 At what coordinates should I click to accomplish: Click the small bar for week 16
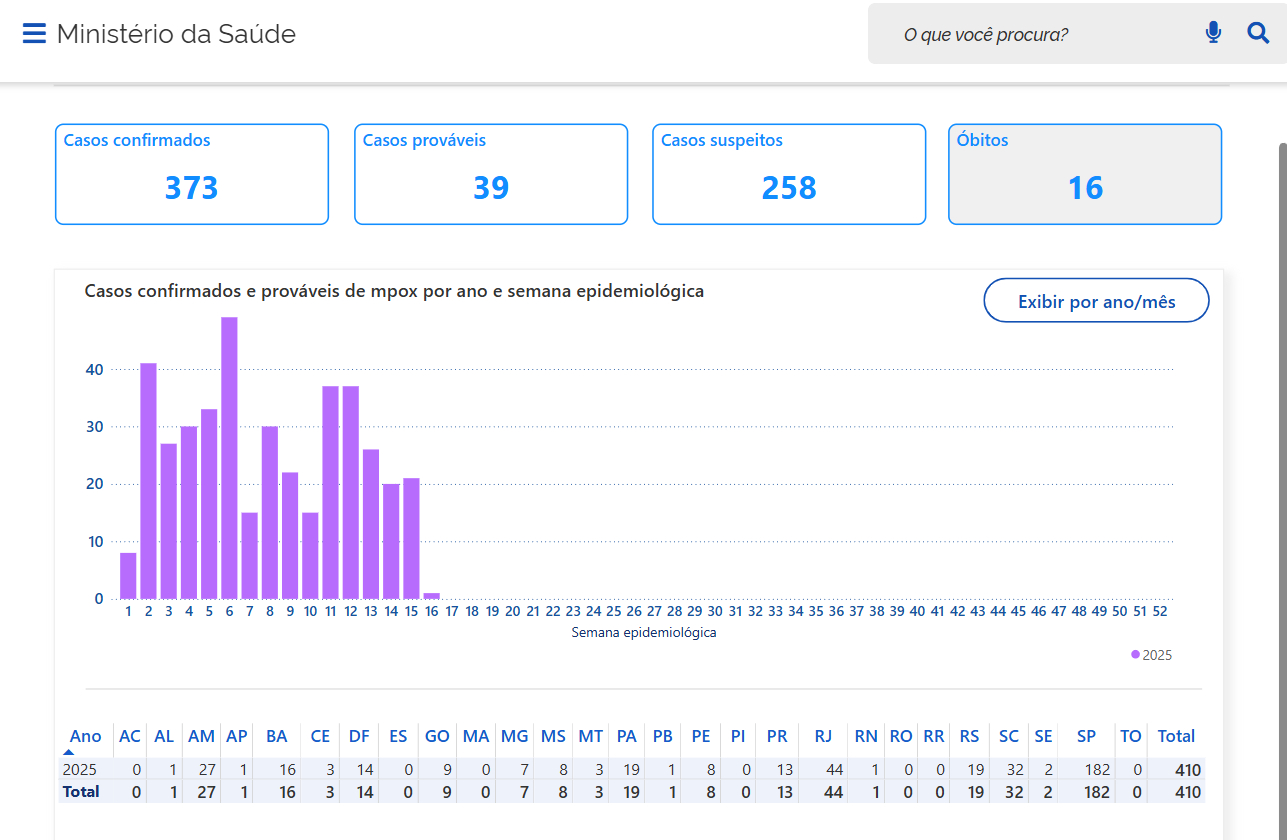click(x=431, y=596)
